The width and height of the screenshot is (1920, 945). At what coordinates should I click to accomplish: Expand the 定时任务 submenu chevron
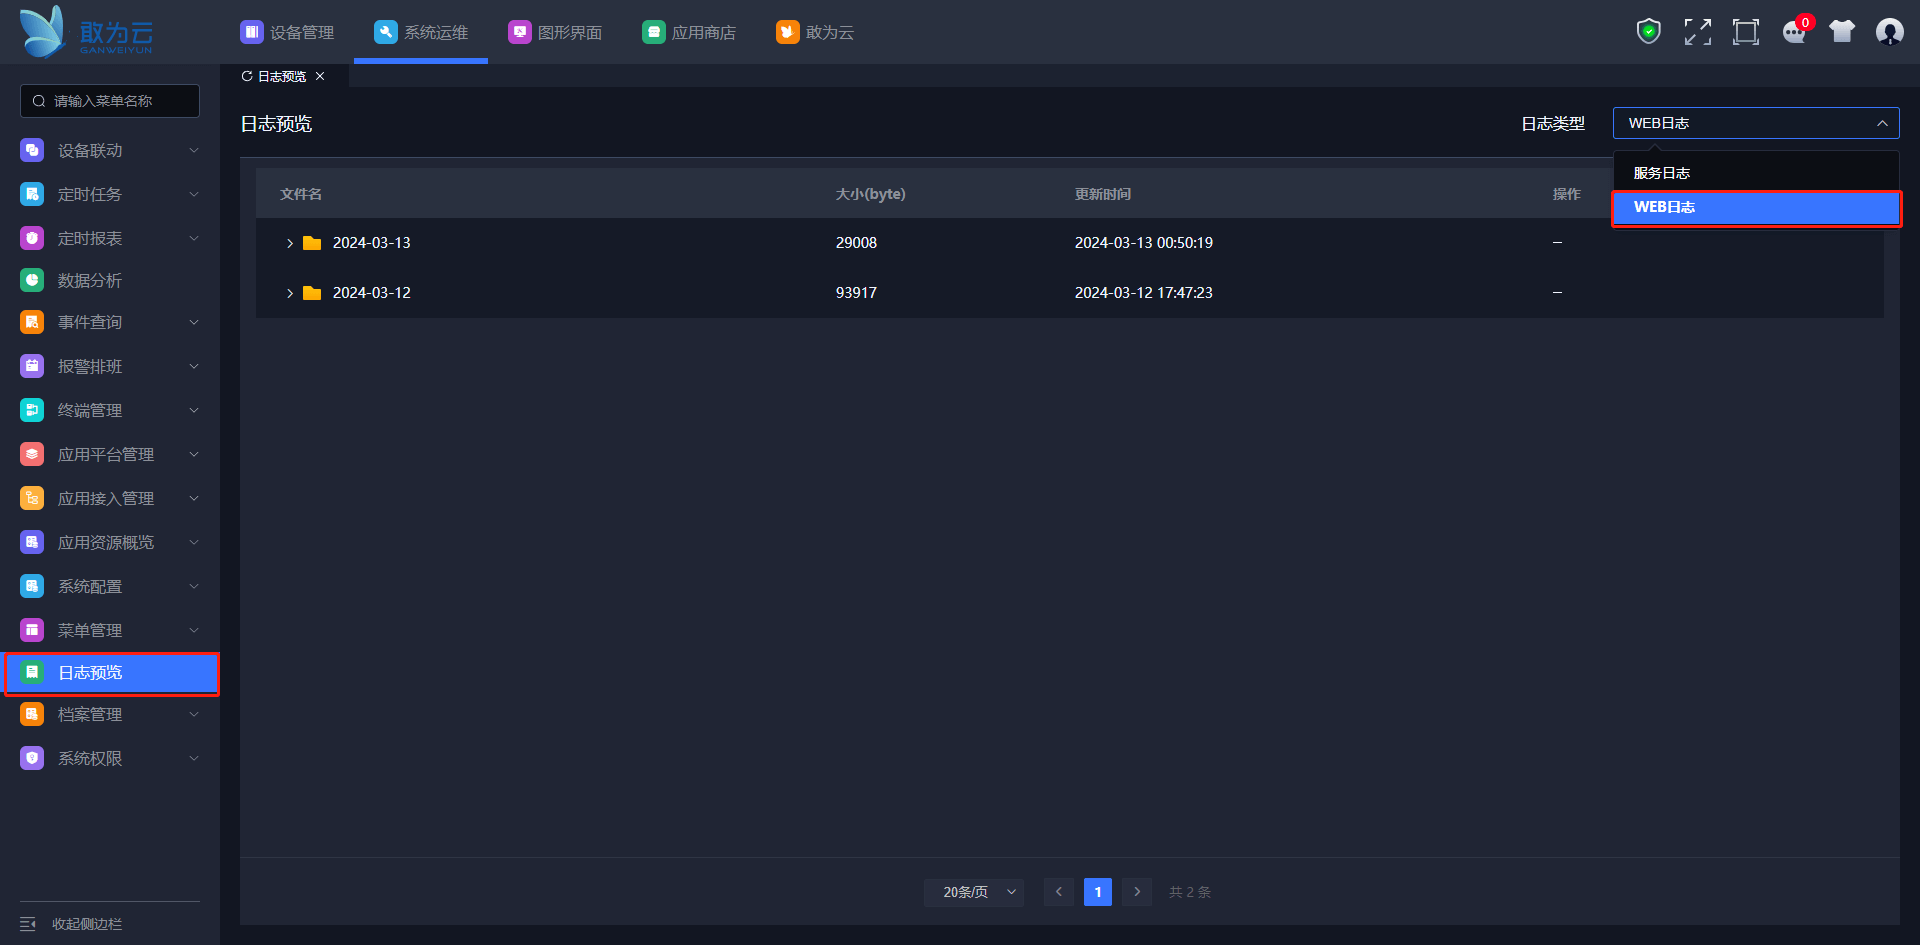194,194
